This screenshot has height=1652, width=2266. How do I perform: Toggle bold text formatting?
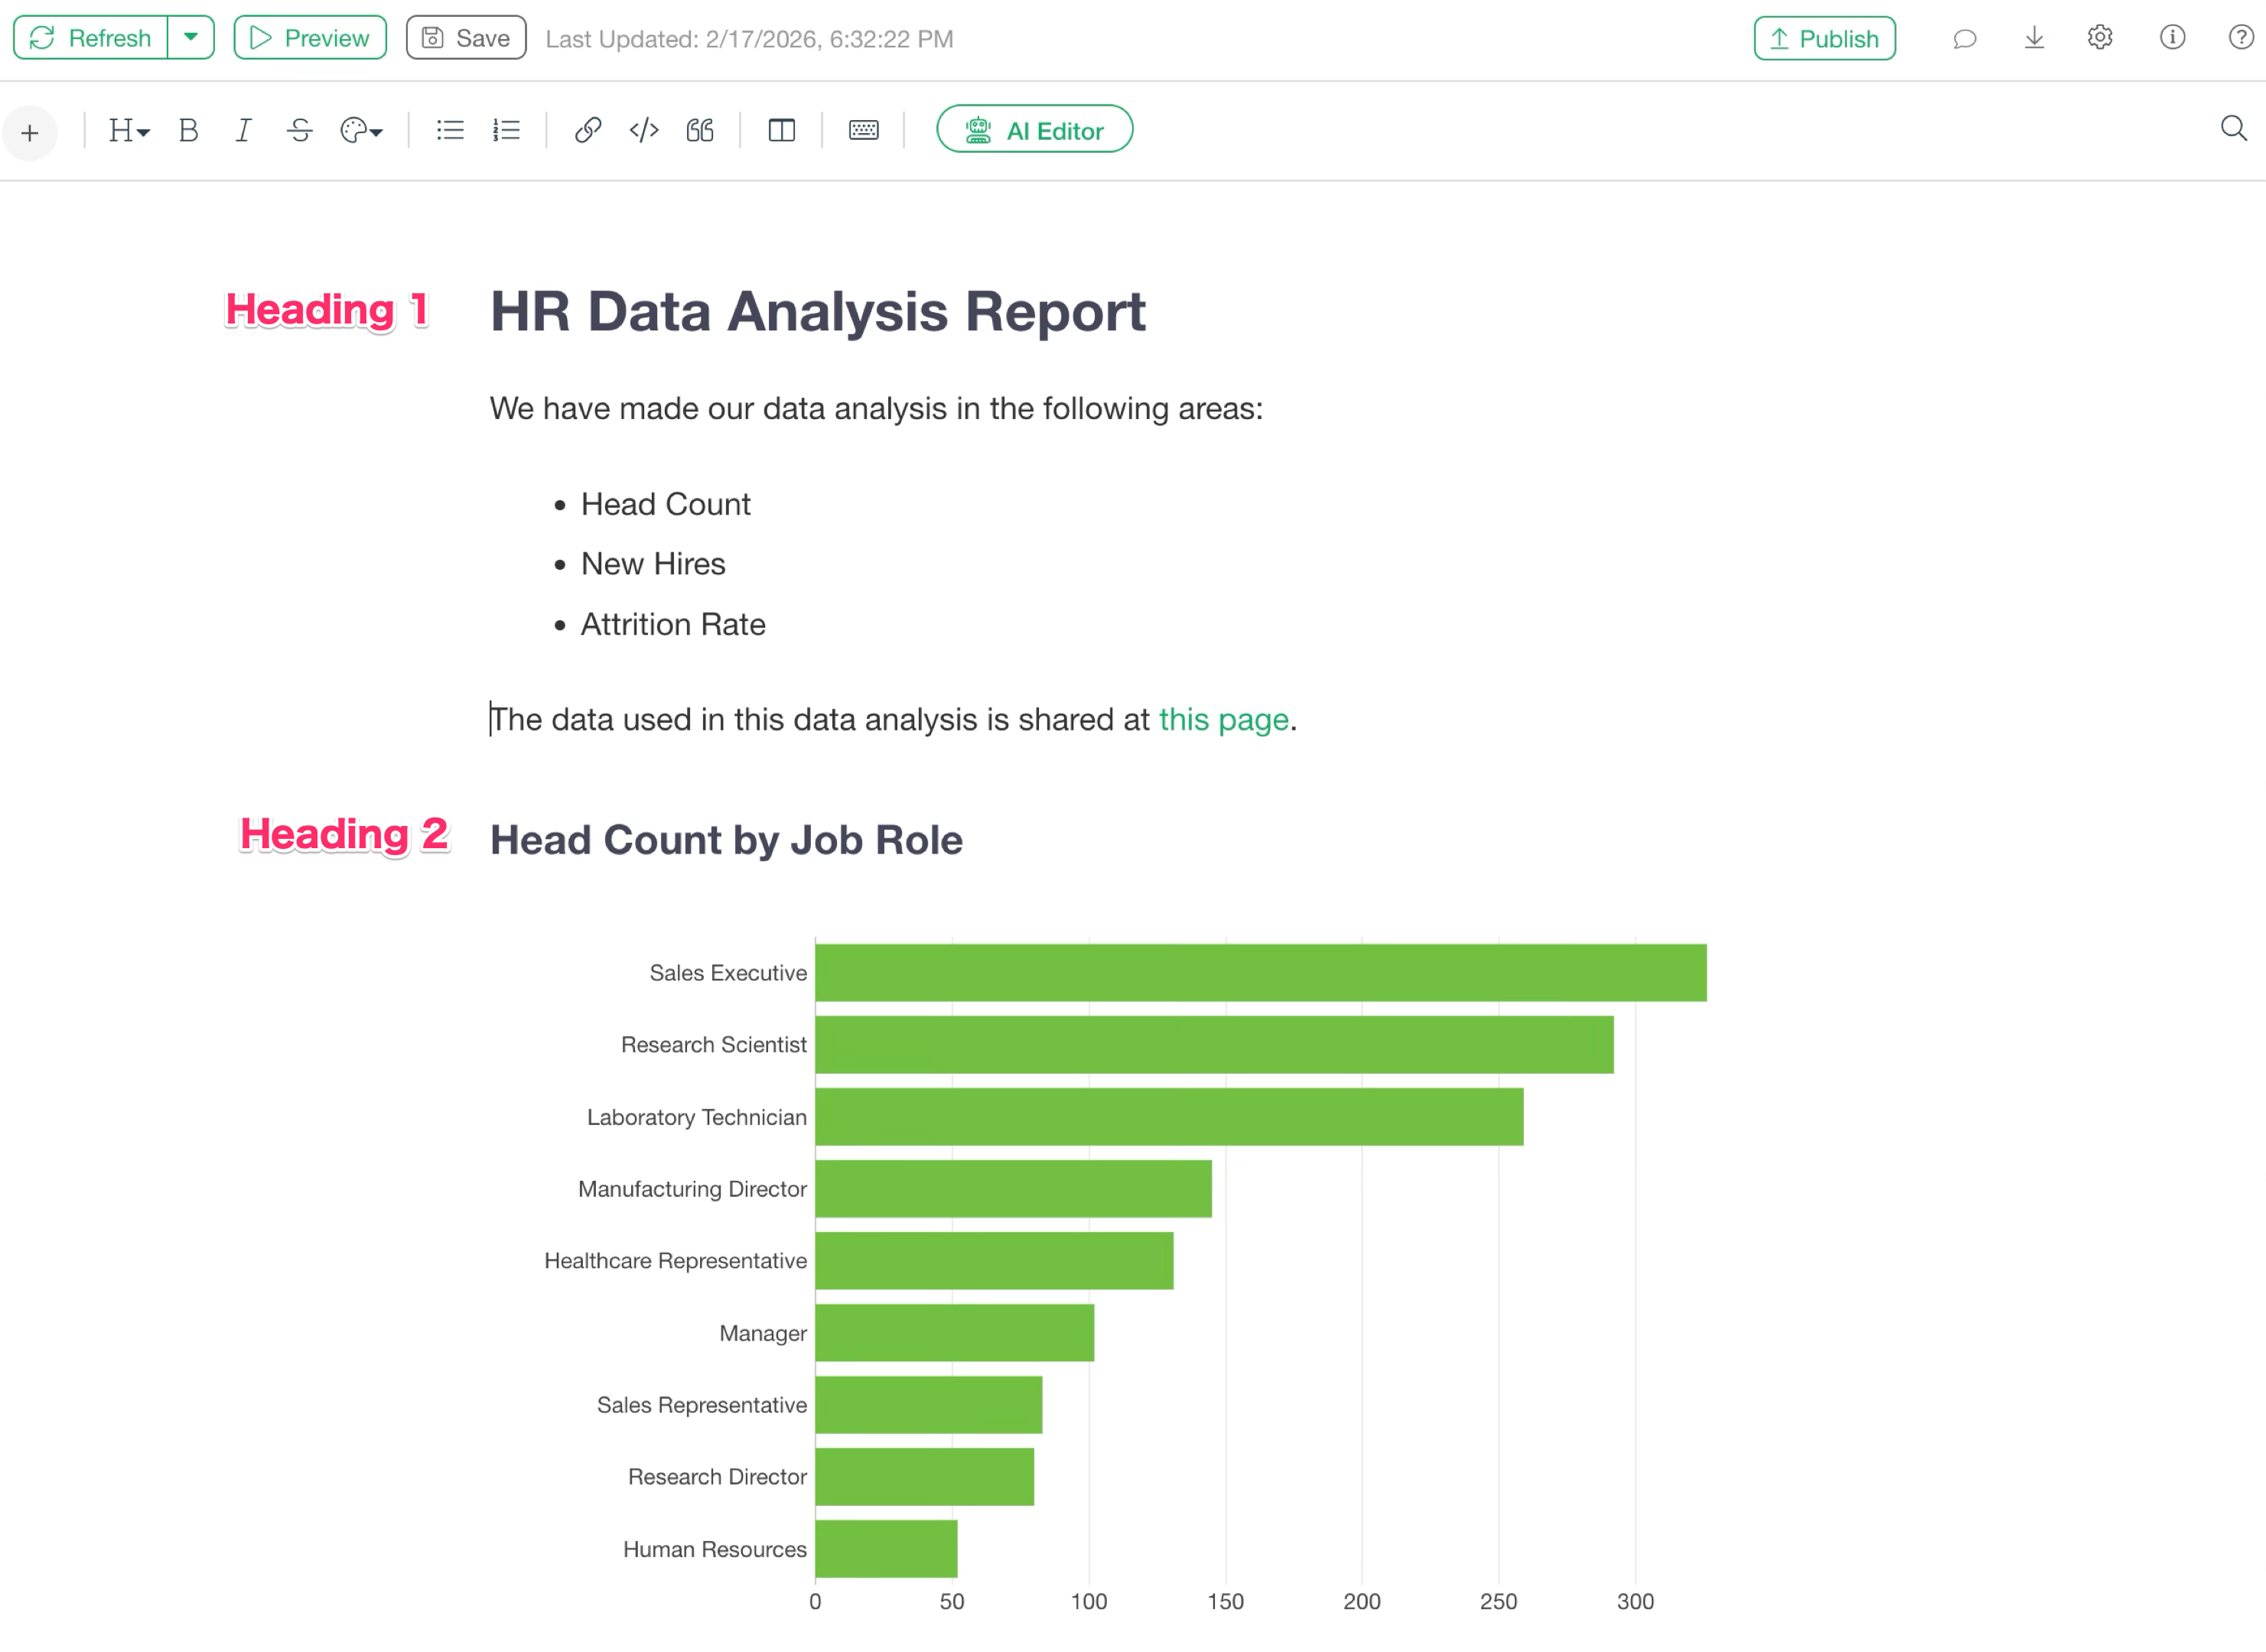pos(188,131)
